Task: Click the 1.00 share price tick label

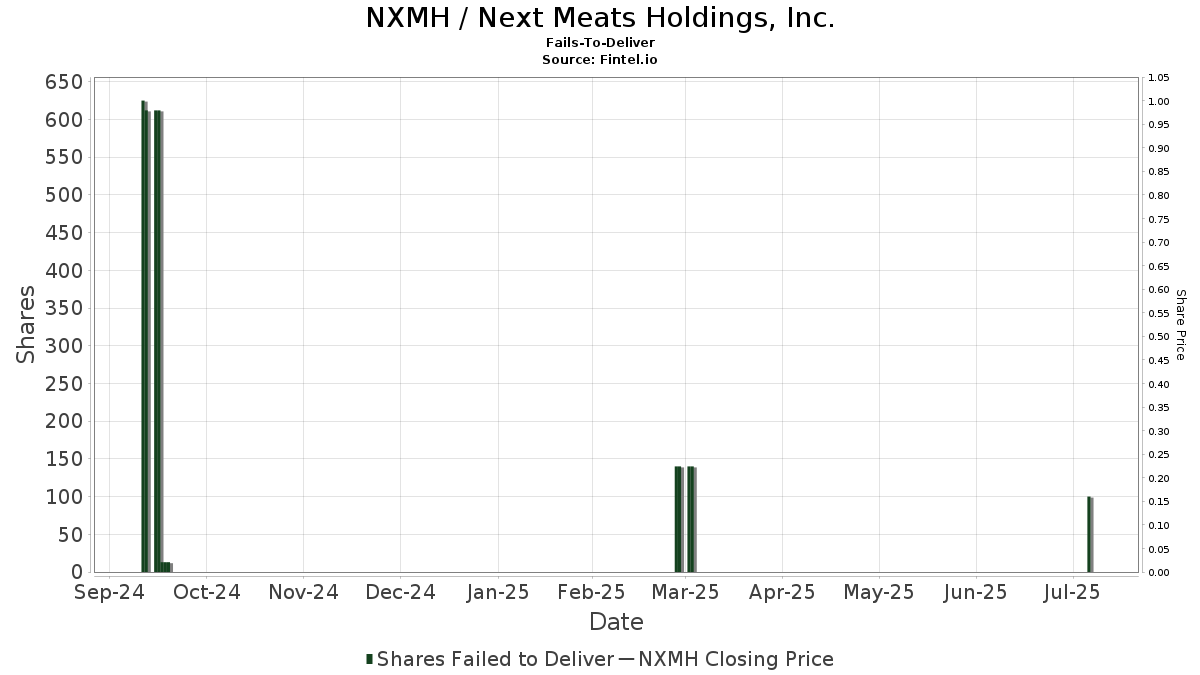Action: [x=1158, y=102]
